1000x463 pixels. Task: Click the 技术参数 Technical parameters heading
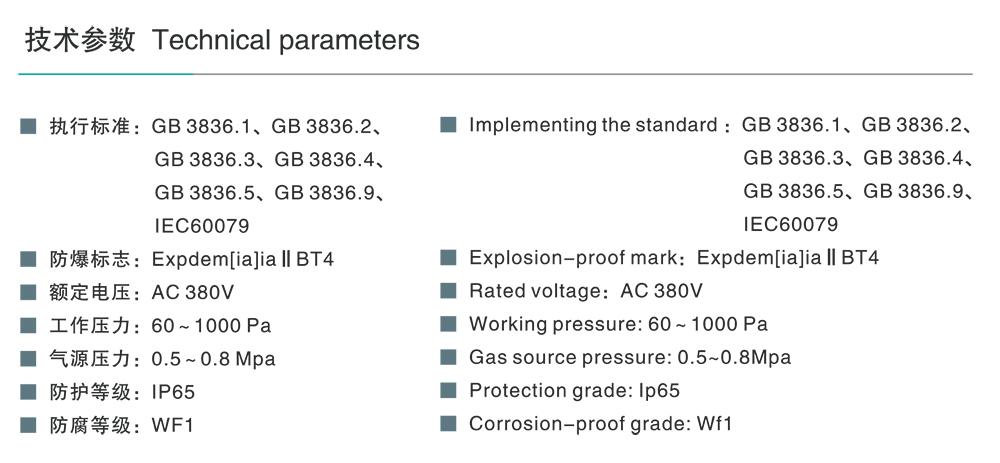click(222, 41)
